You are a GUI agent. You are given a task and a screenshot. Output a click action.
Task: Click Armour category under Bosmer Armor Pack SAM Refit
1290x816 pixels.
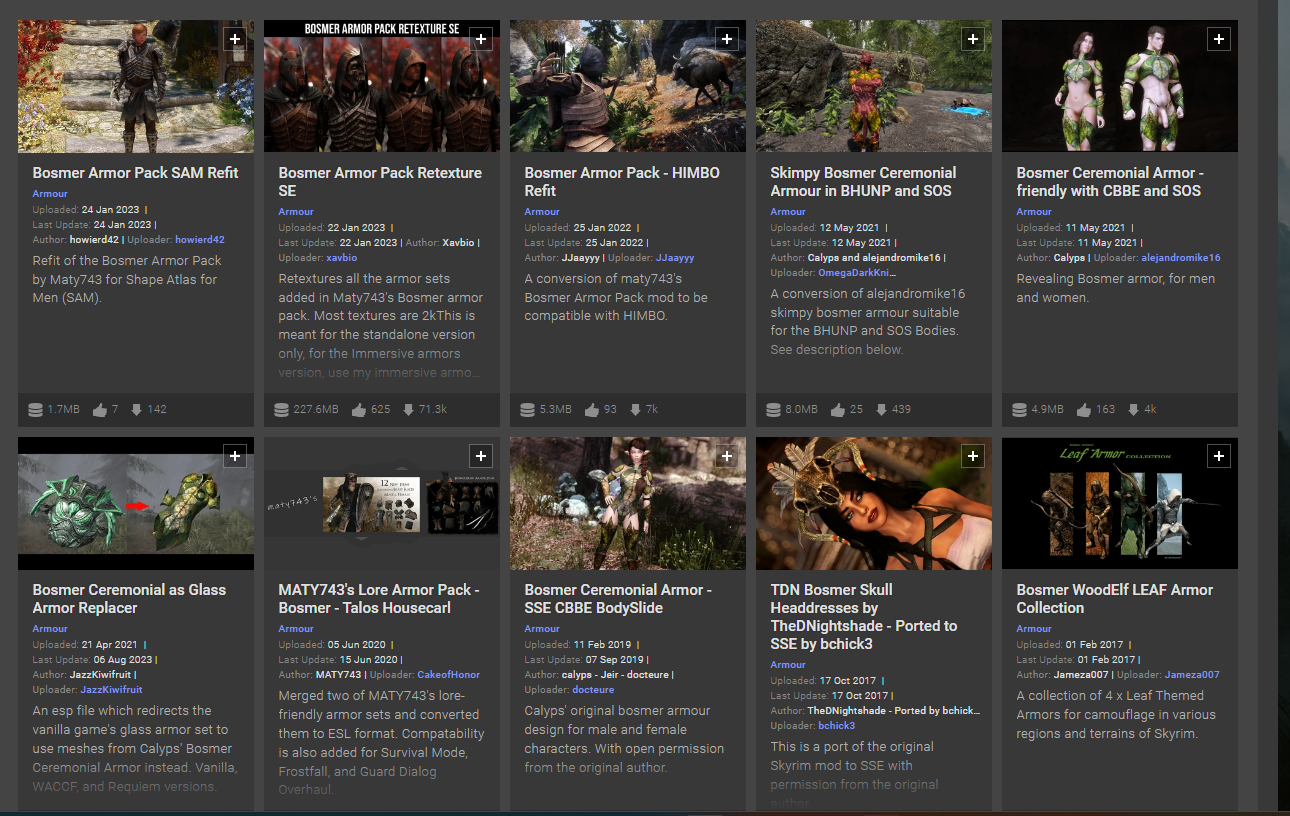50,194
